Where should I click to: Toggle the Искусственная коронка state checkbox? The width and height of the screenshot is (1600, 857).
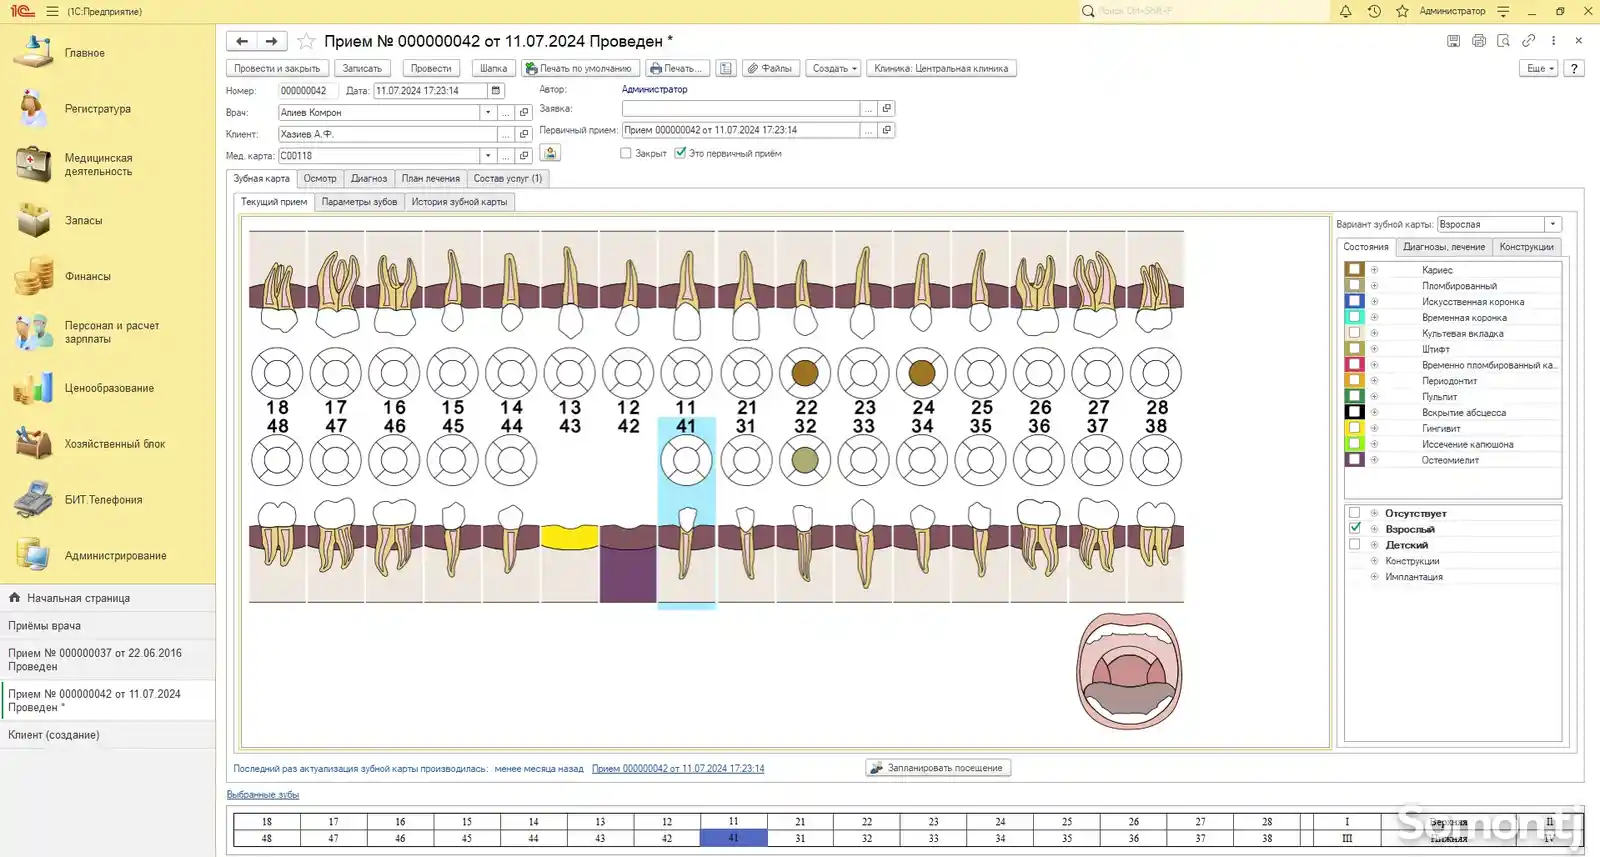[x=1355, y=301]
